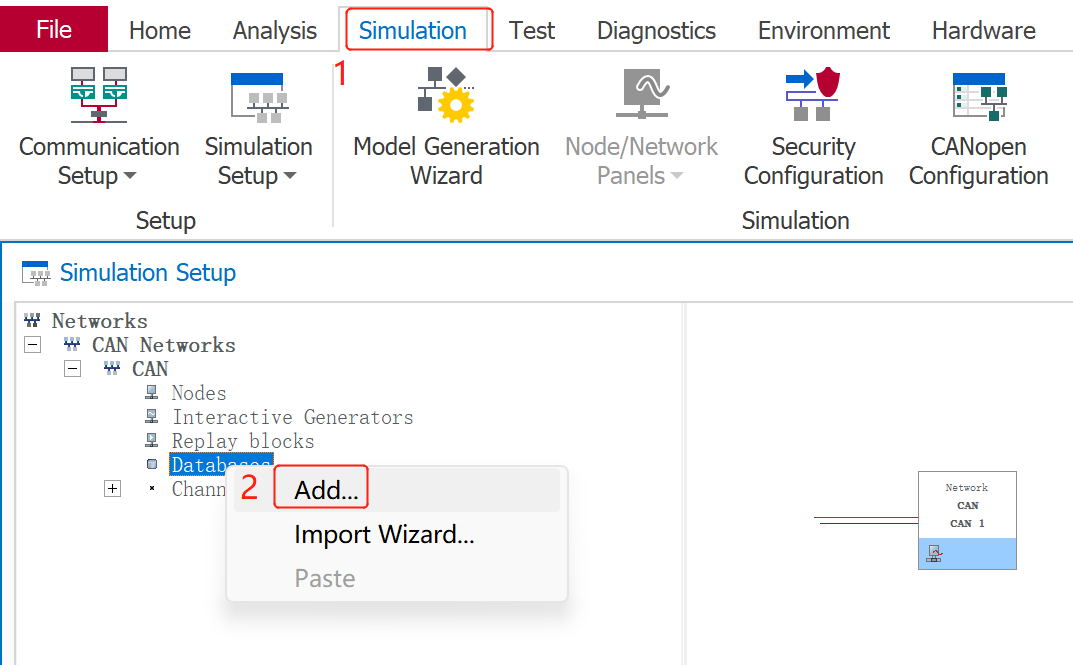Click the Interactive Generators icon
The image size is (1073, 665).
coord(152,417)
